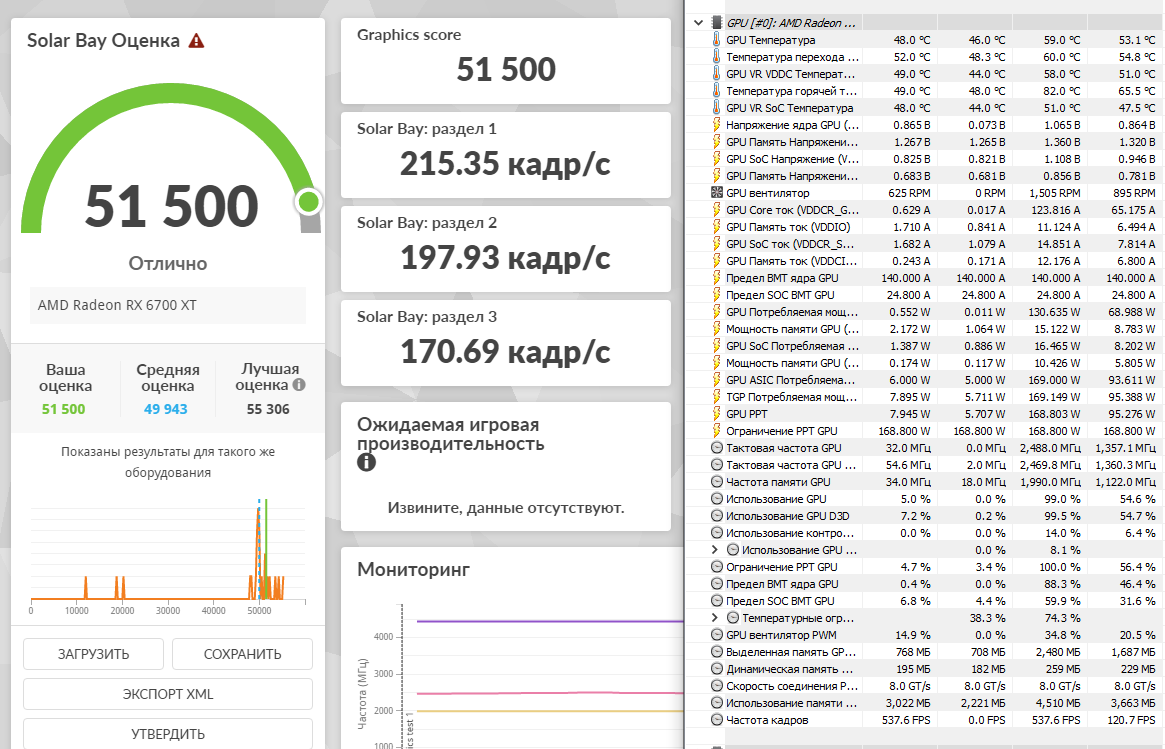This screenshot has height=749, width=1165.
Task: Click thermometer icon of GPU Температура row
Action: (x=716, y=39)
